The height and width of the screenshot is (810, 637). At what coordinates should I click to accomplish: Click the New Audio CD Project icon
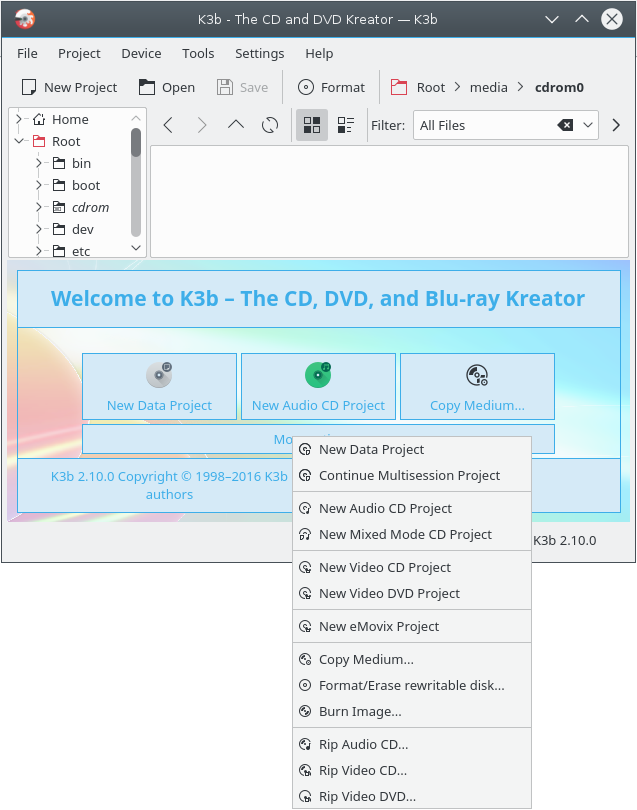(x=318, y=375)
